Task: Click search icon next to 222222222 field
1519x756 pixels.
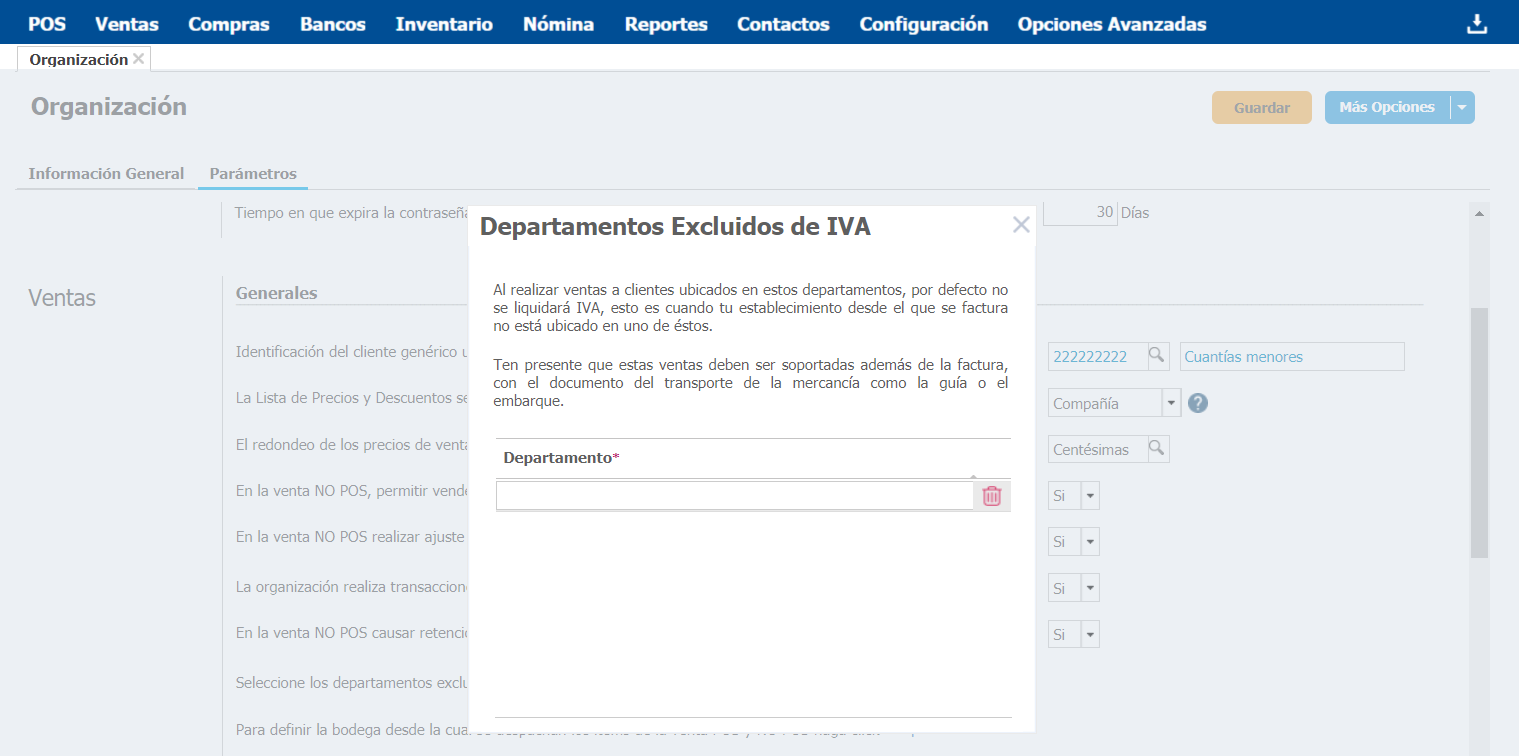Action: (x=1156, y=356)
